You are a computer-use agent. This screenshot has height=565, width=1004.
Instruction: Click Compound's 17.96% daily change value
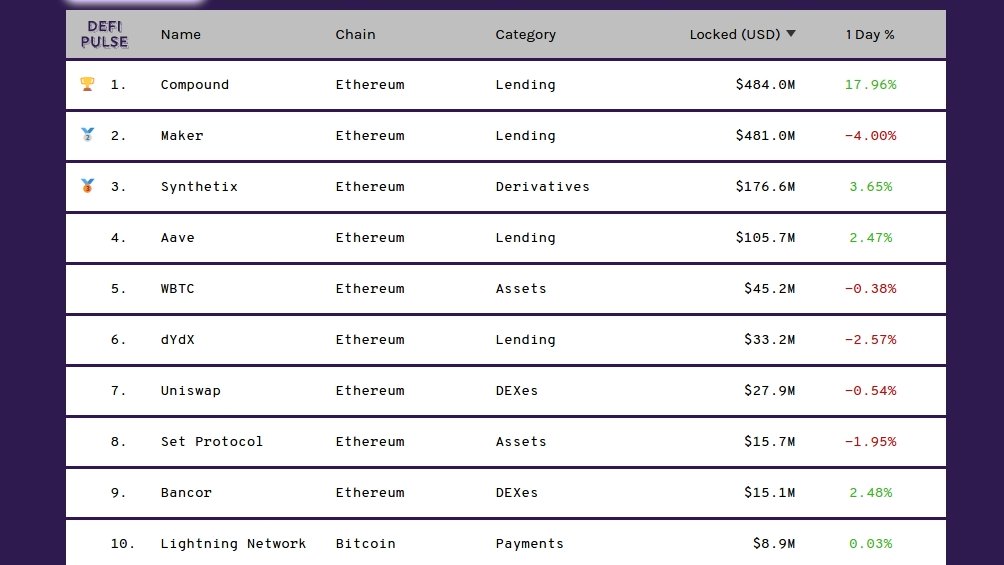point(870,85)
